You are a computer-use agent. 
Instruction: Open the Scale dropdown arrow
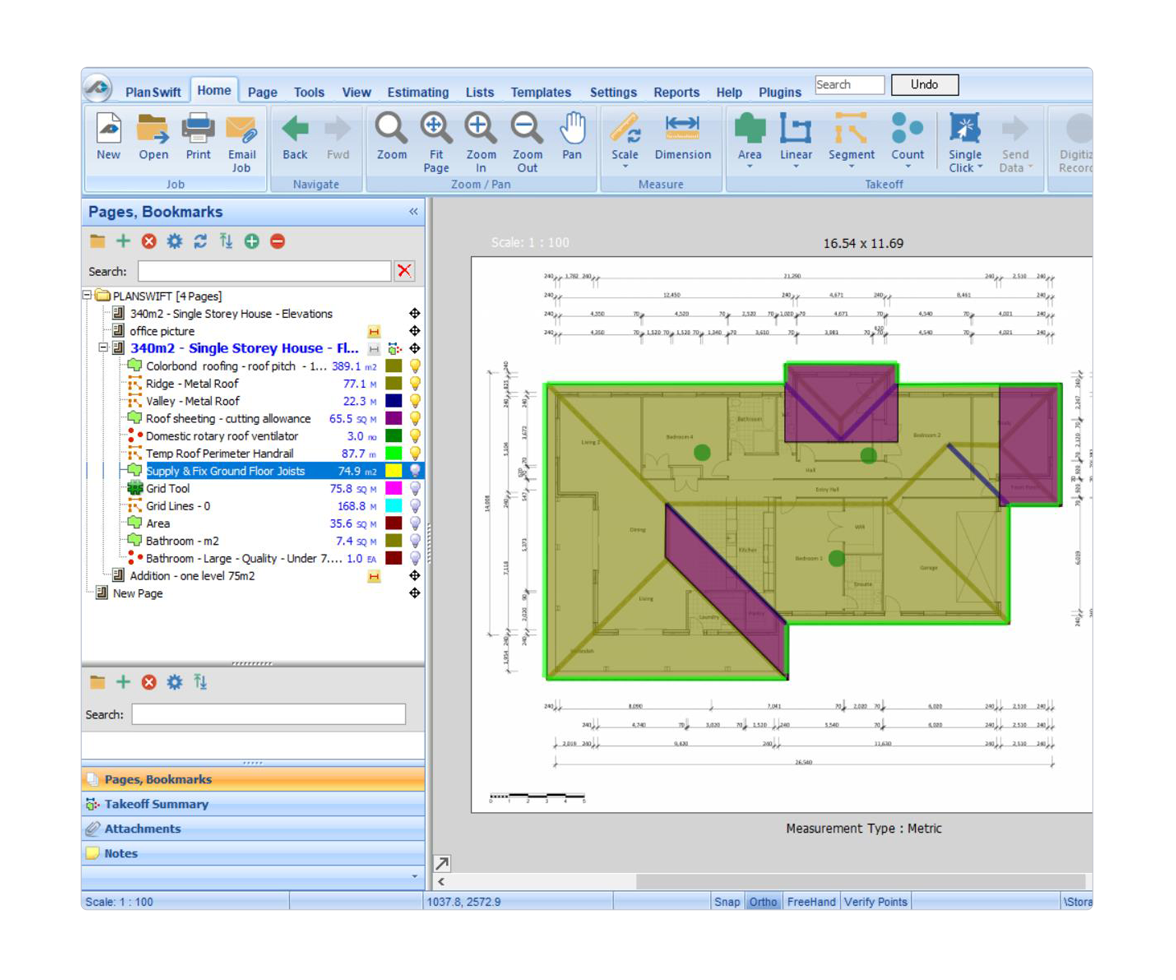click(x=625, y=166)
